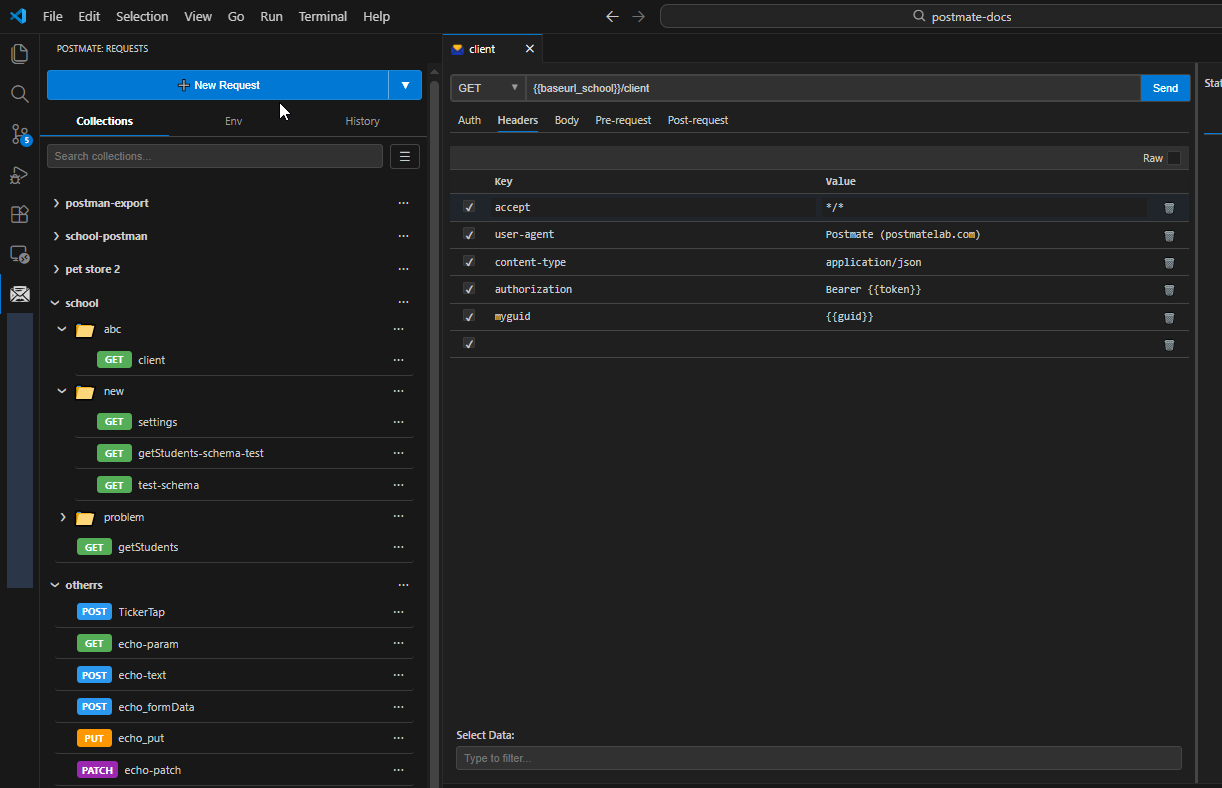This screenshot has height=788, width=1222.
Task: Open the New Request dropdown arrow
Action: (x=405, y=85)
